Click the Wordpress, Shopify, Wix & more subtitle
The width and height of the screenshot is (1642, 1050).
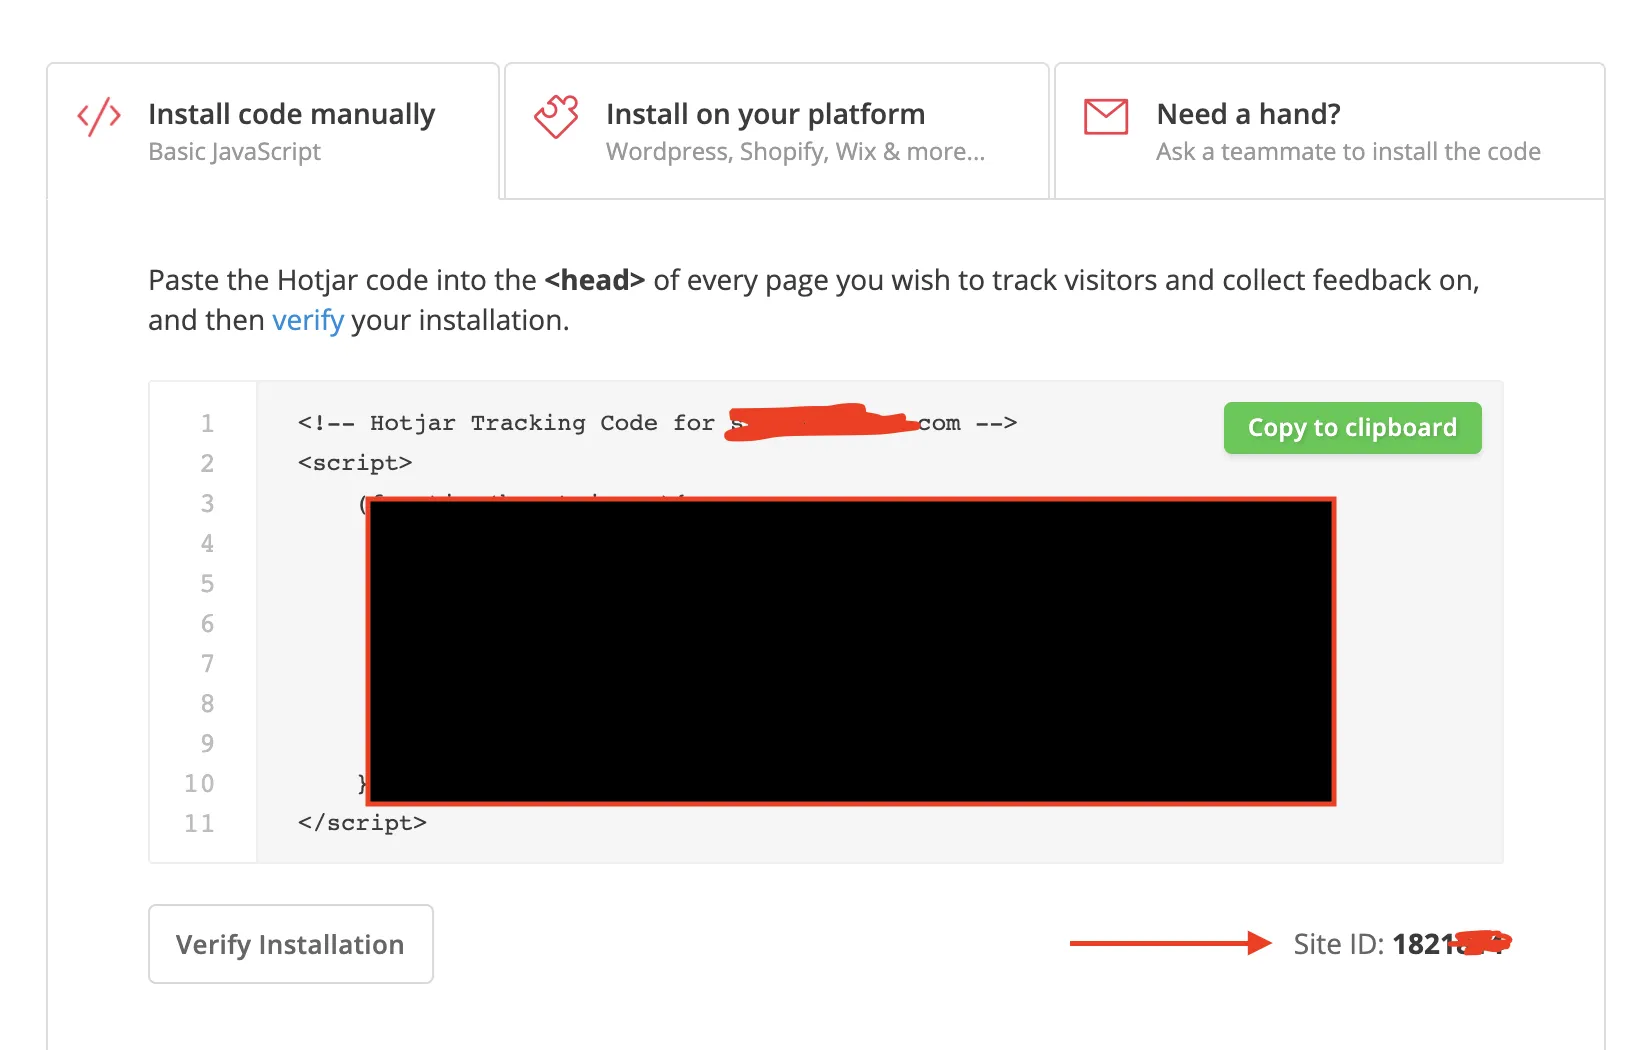[796, 152]
